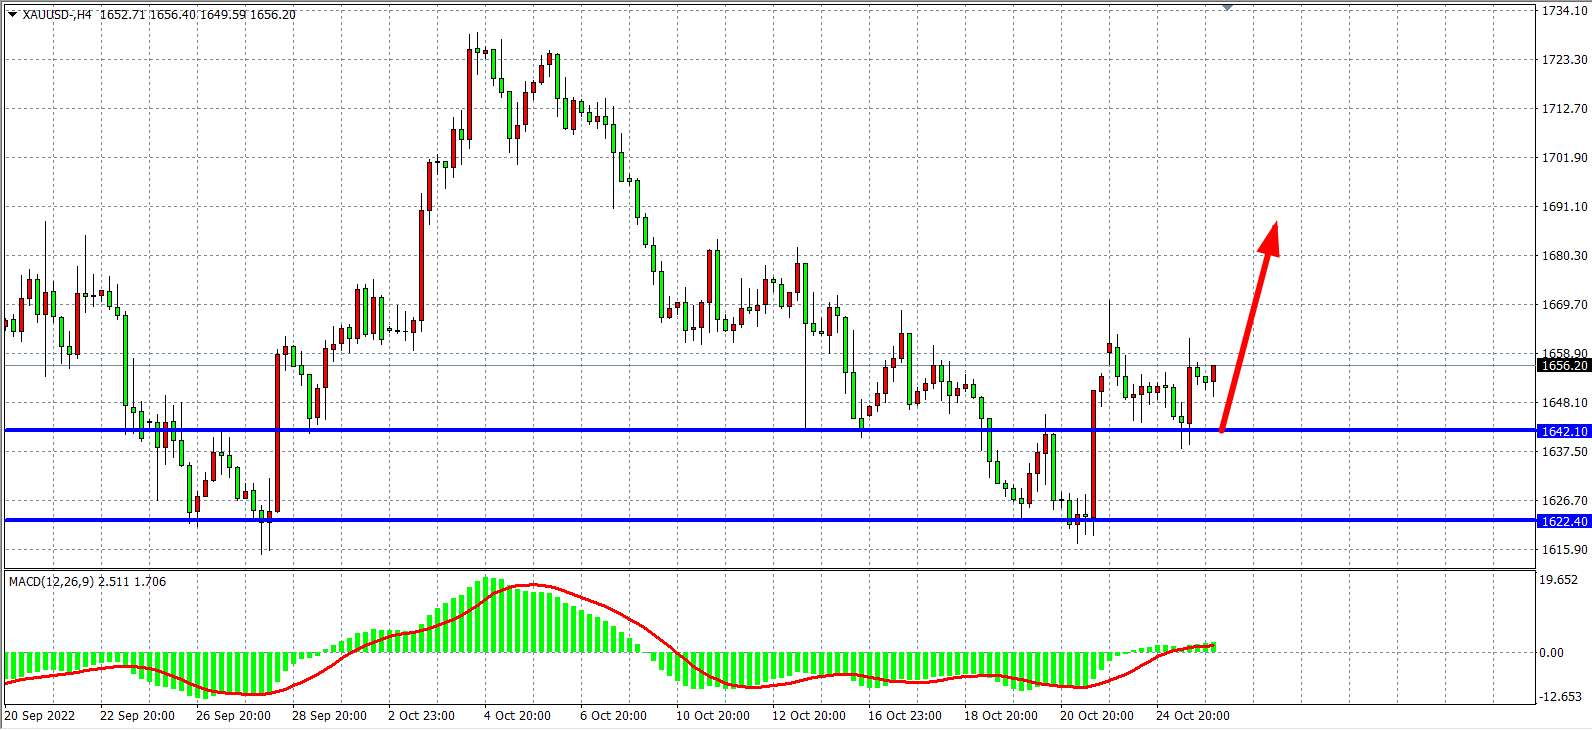Click the chart shift triangle marker at top
Image resolution: width=1592 pixels, height=730 pixels.
click(1227, 8)
